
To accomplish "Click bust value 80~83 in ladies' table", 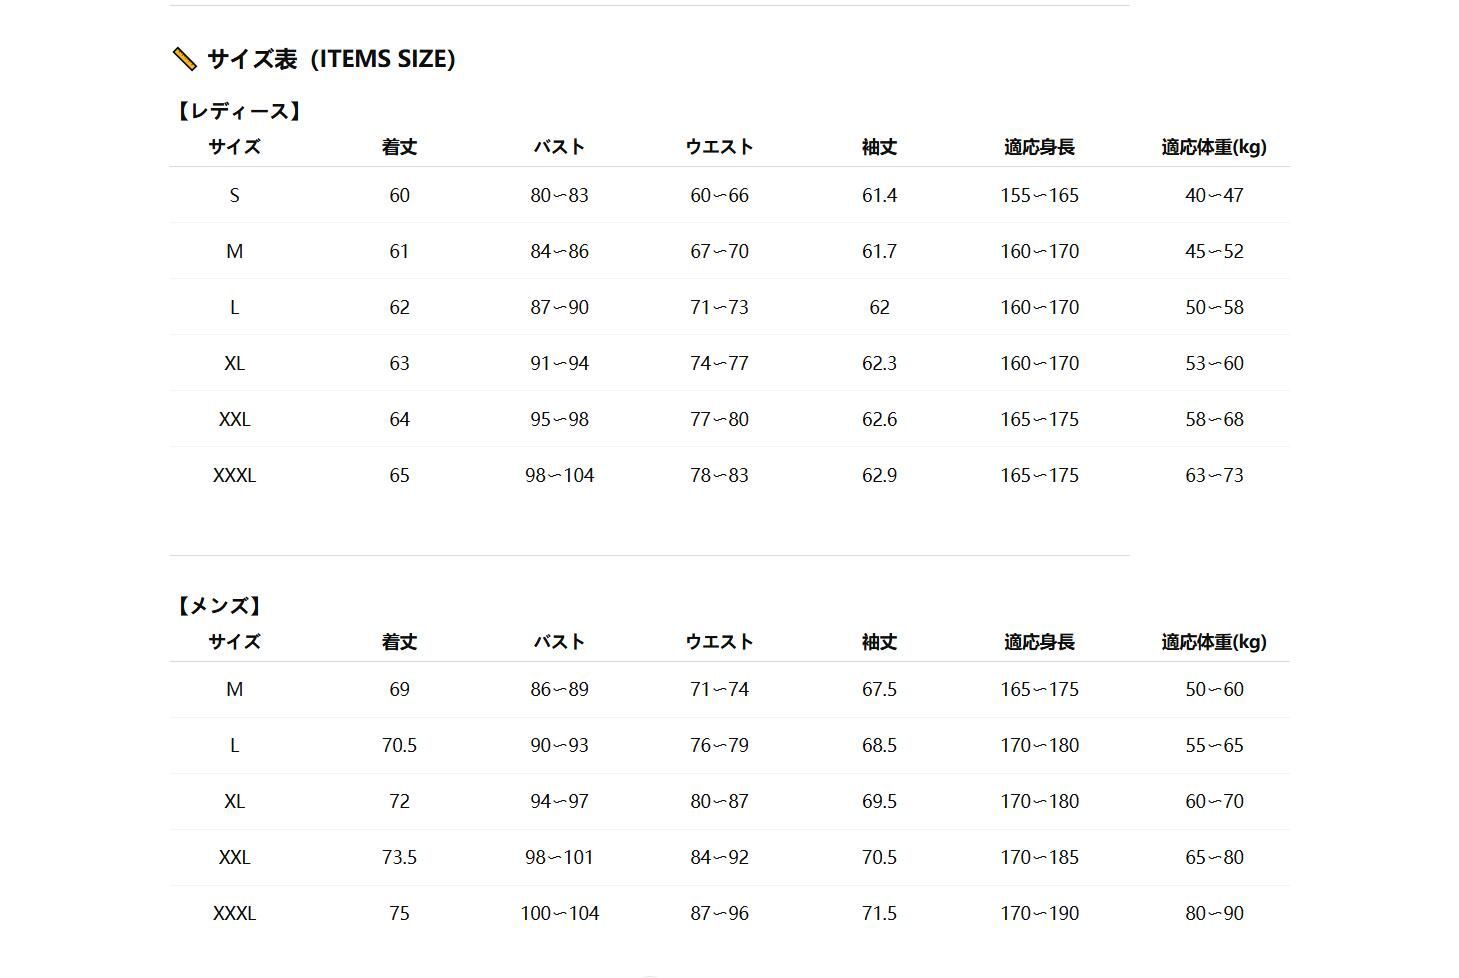I will click(559, 196).
